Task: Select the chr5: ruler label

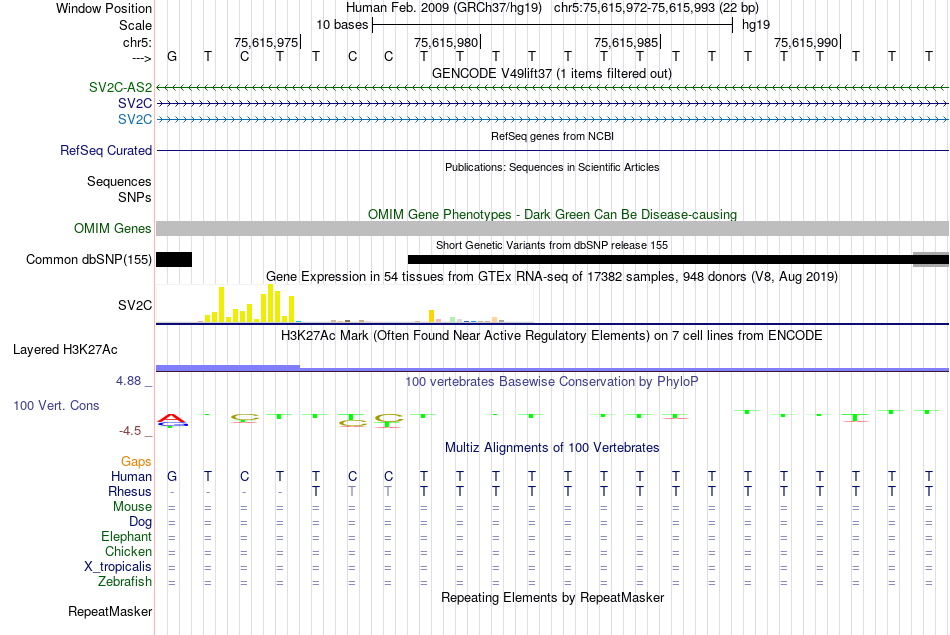Action: click(x=137, y=42)
